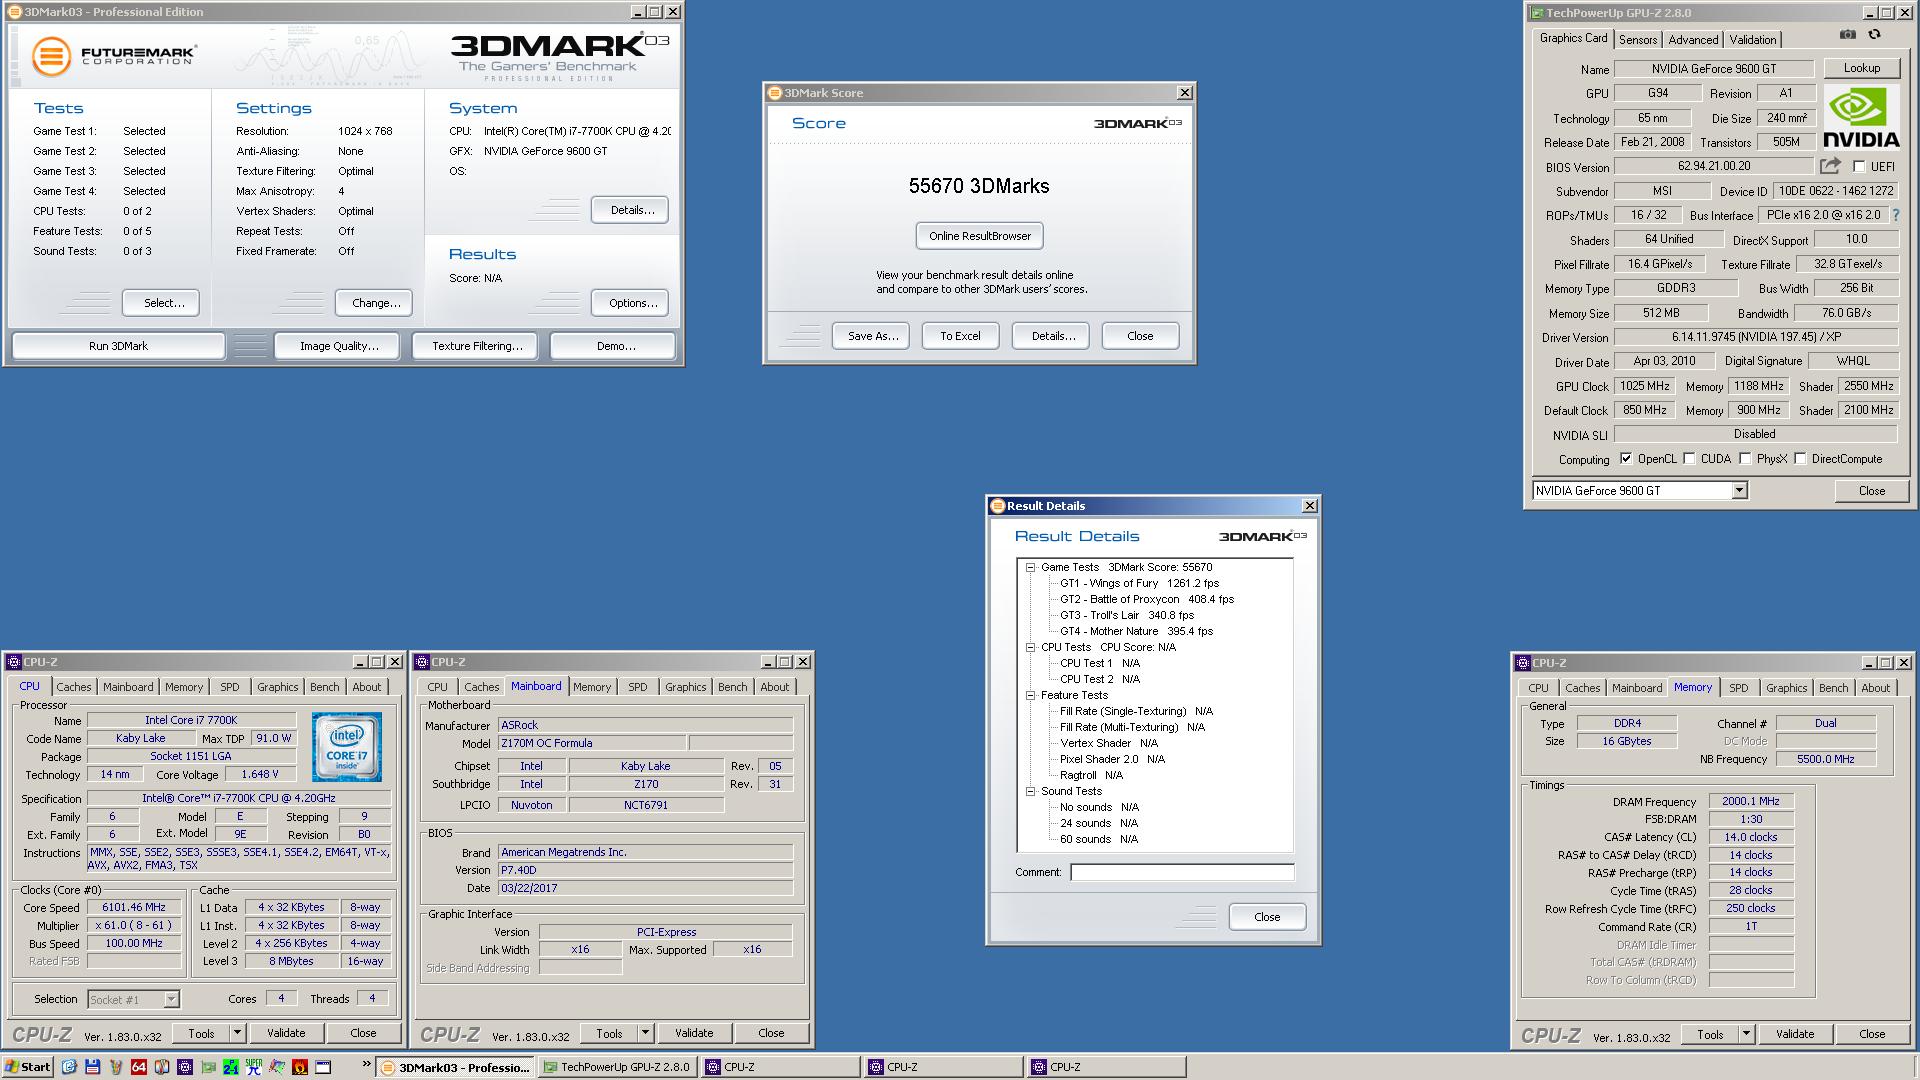
Task: Toggle the OpenCL computing checkbox
Action: click(1626, 459)
